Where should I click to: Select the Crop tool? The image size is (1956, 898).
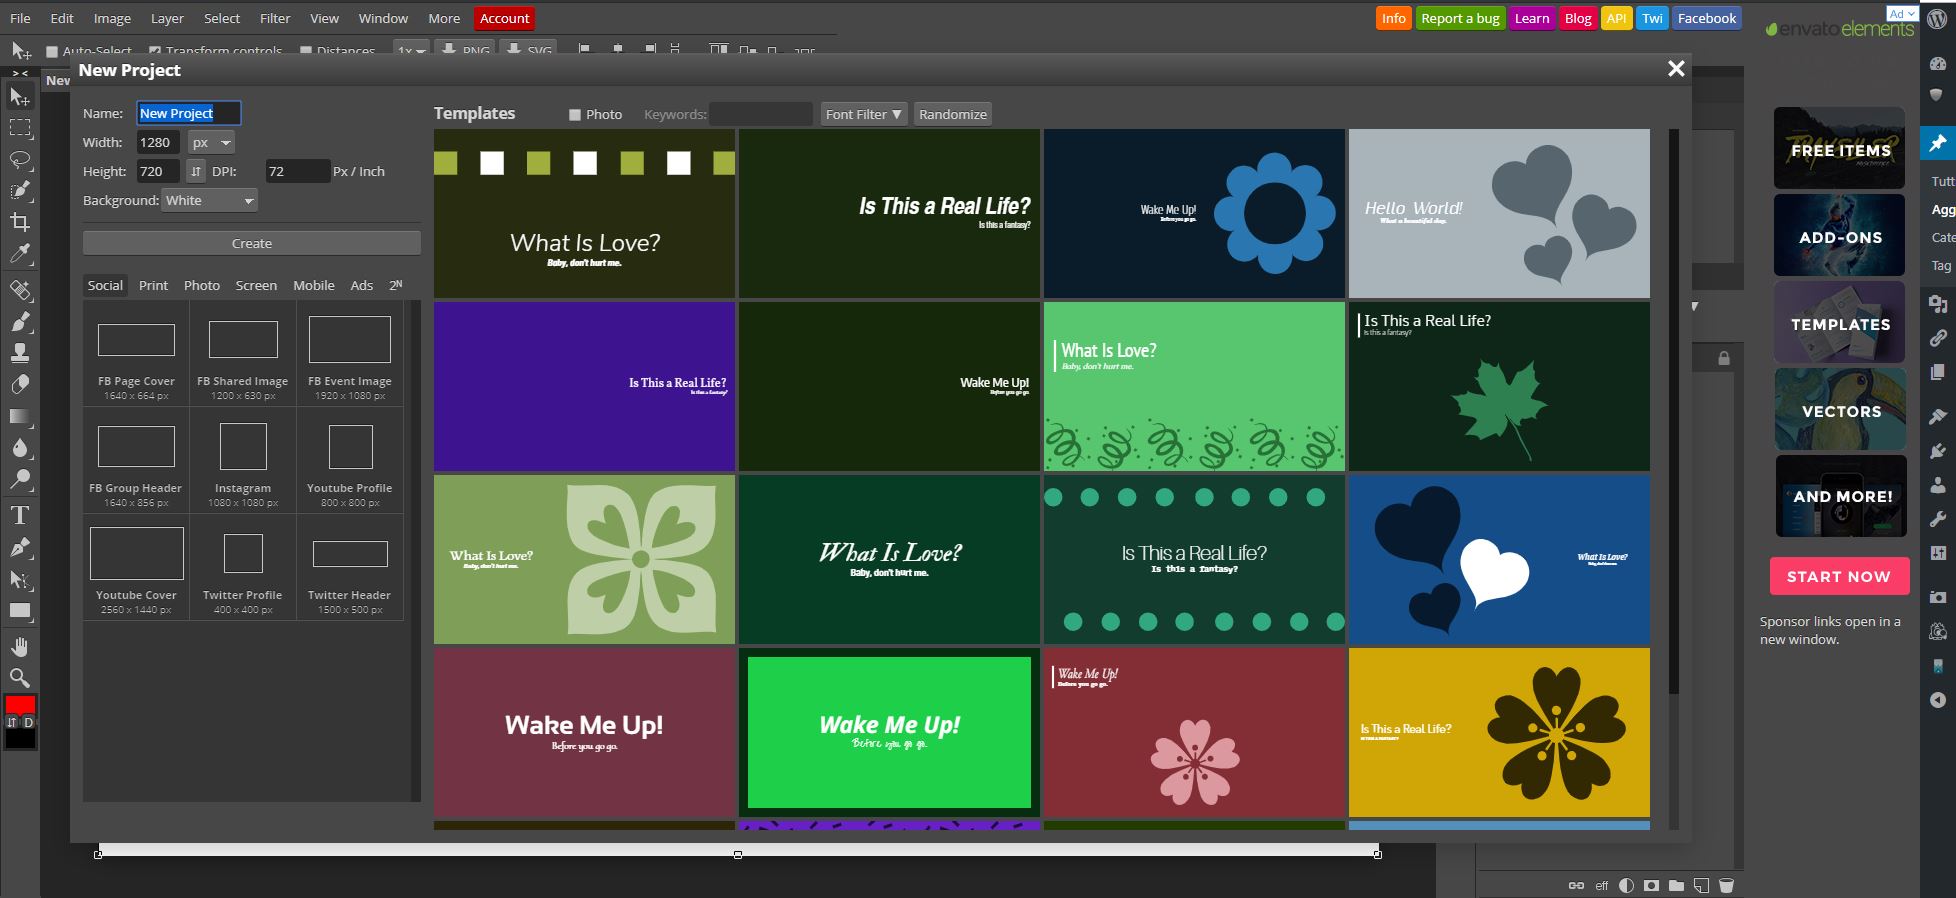[20, 222]
